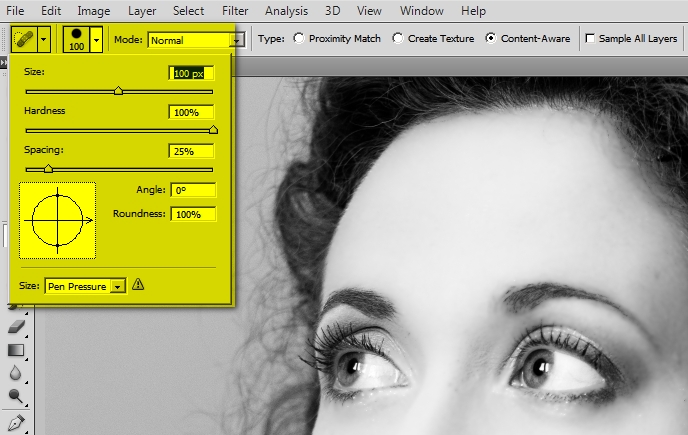Select the Create Texture radio button
The image size is (688, 435).
(398, 39)
